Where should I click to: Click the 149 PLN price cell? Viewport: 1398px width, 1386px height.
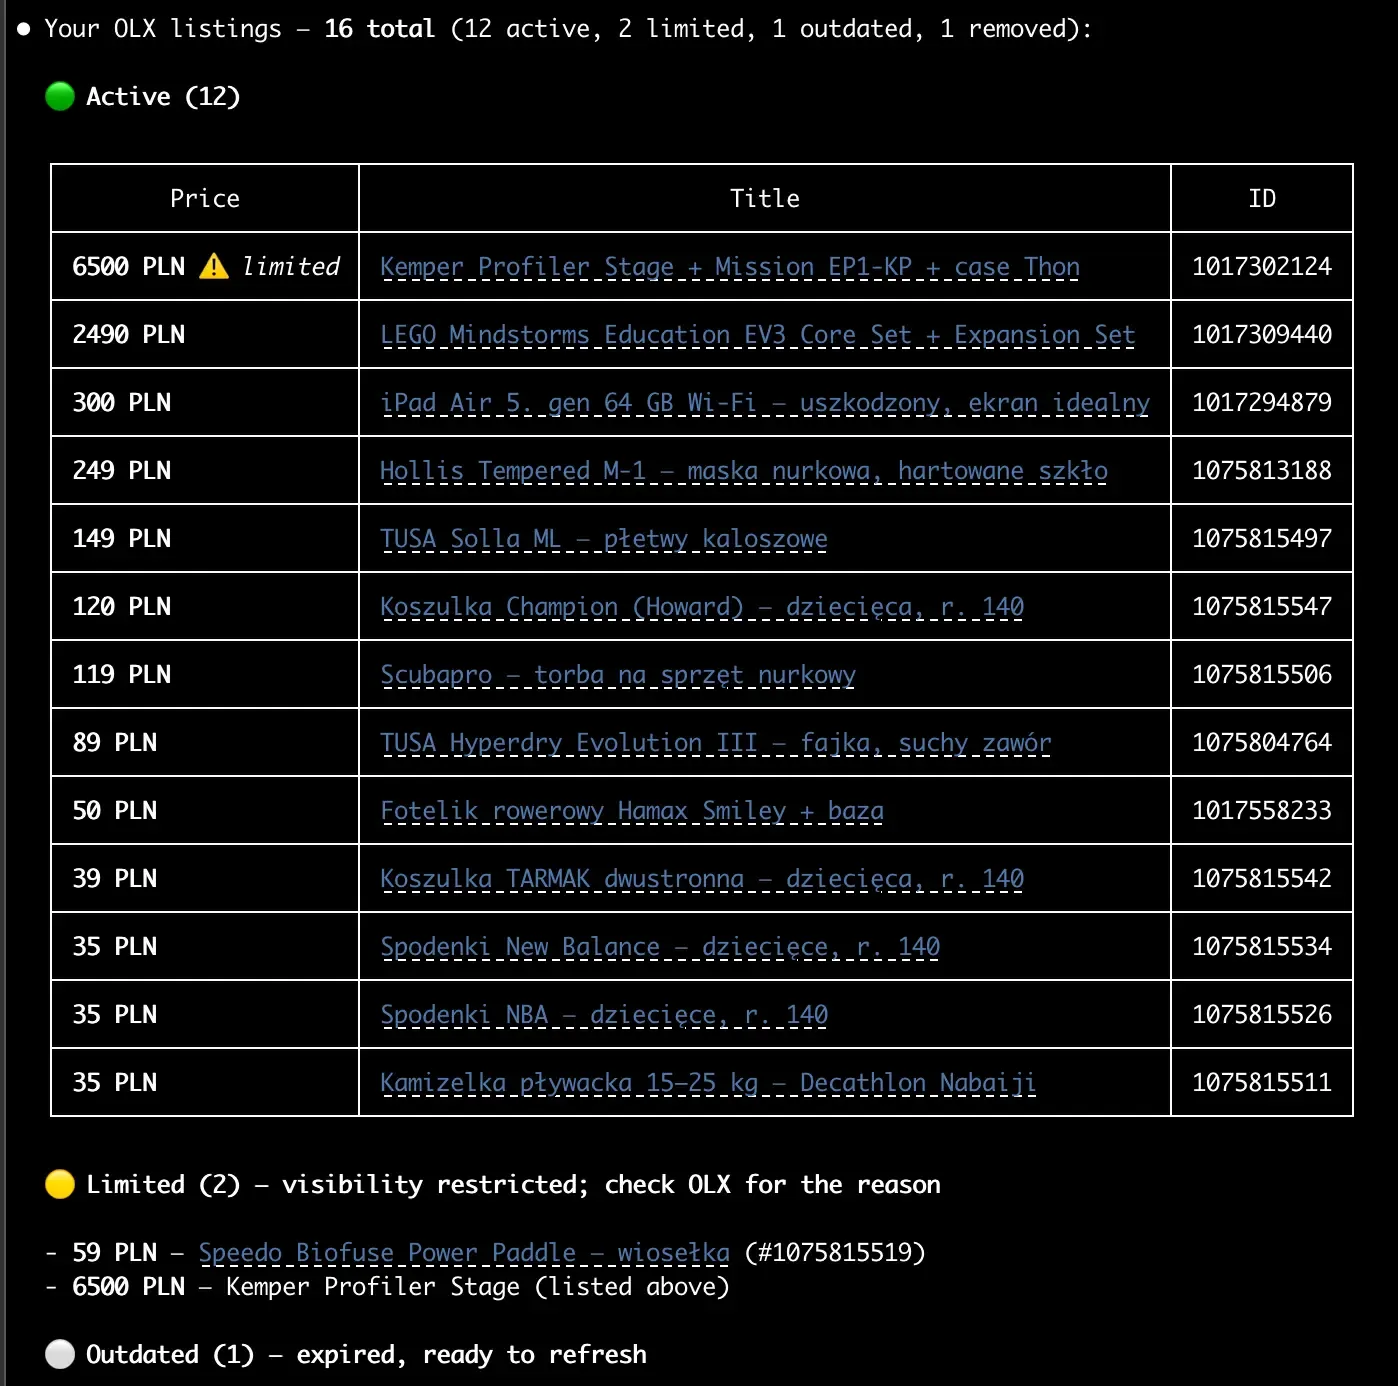pyautogui.click(x=205, y=538)
